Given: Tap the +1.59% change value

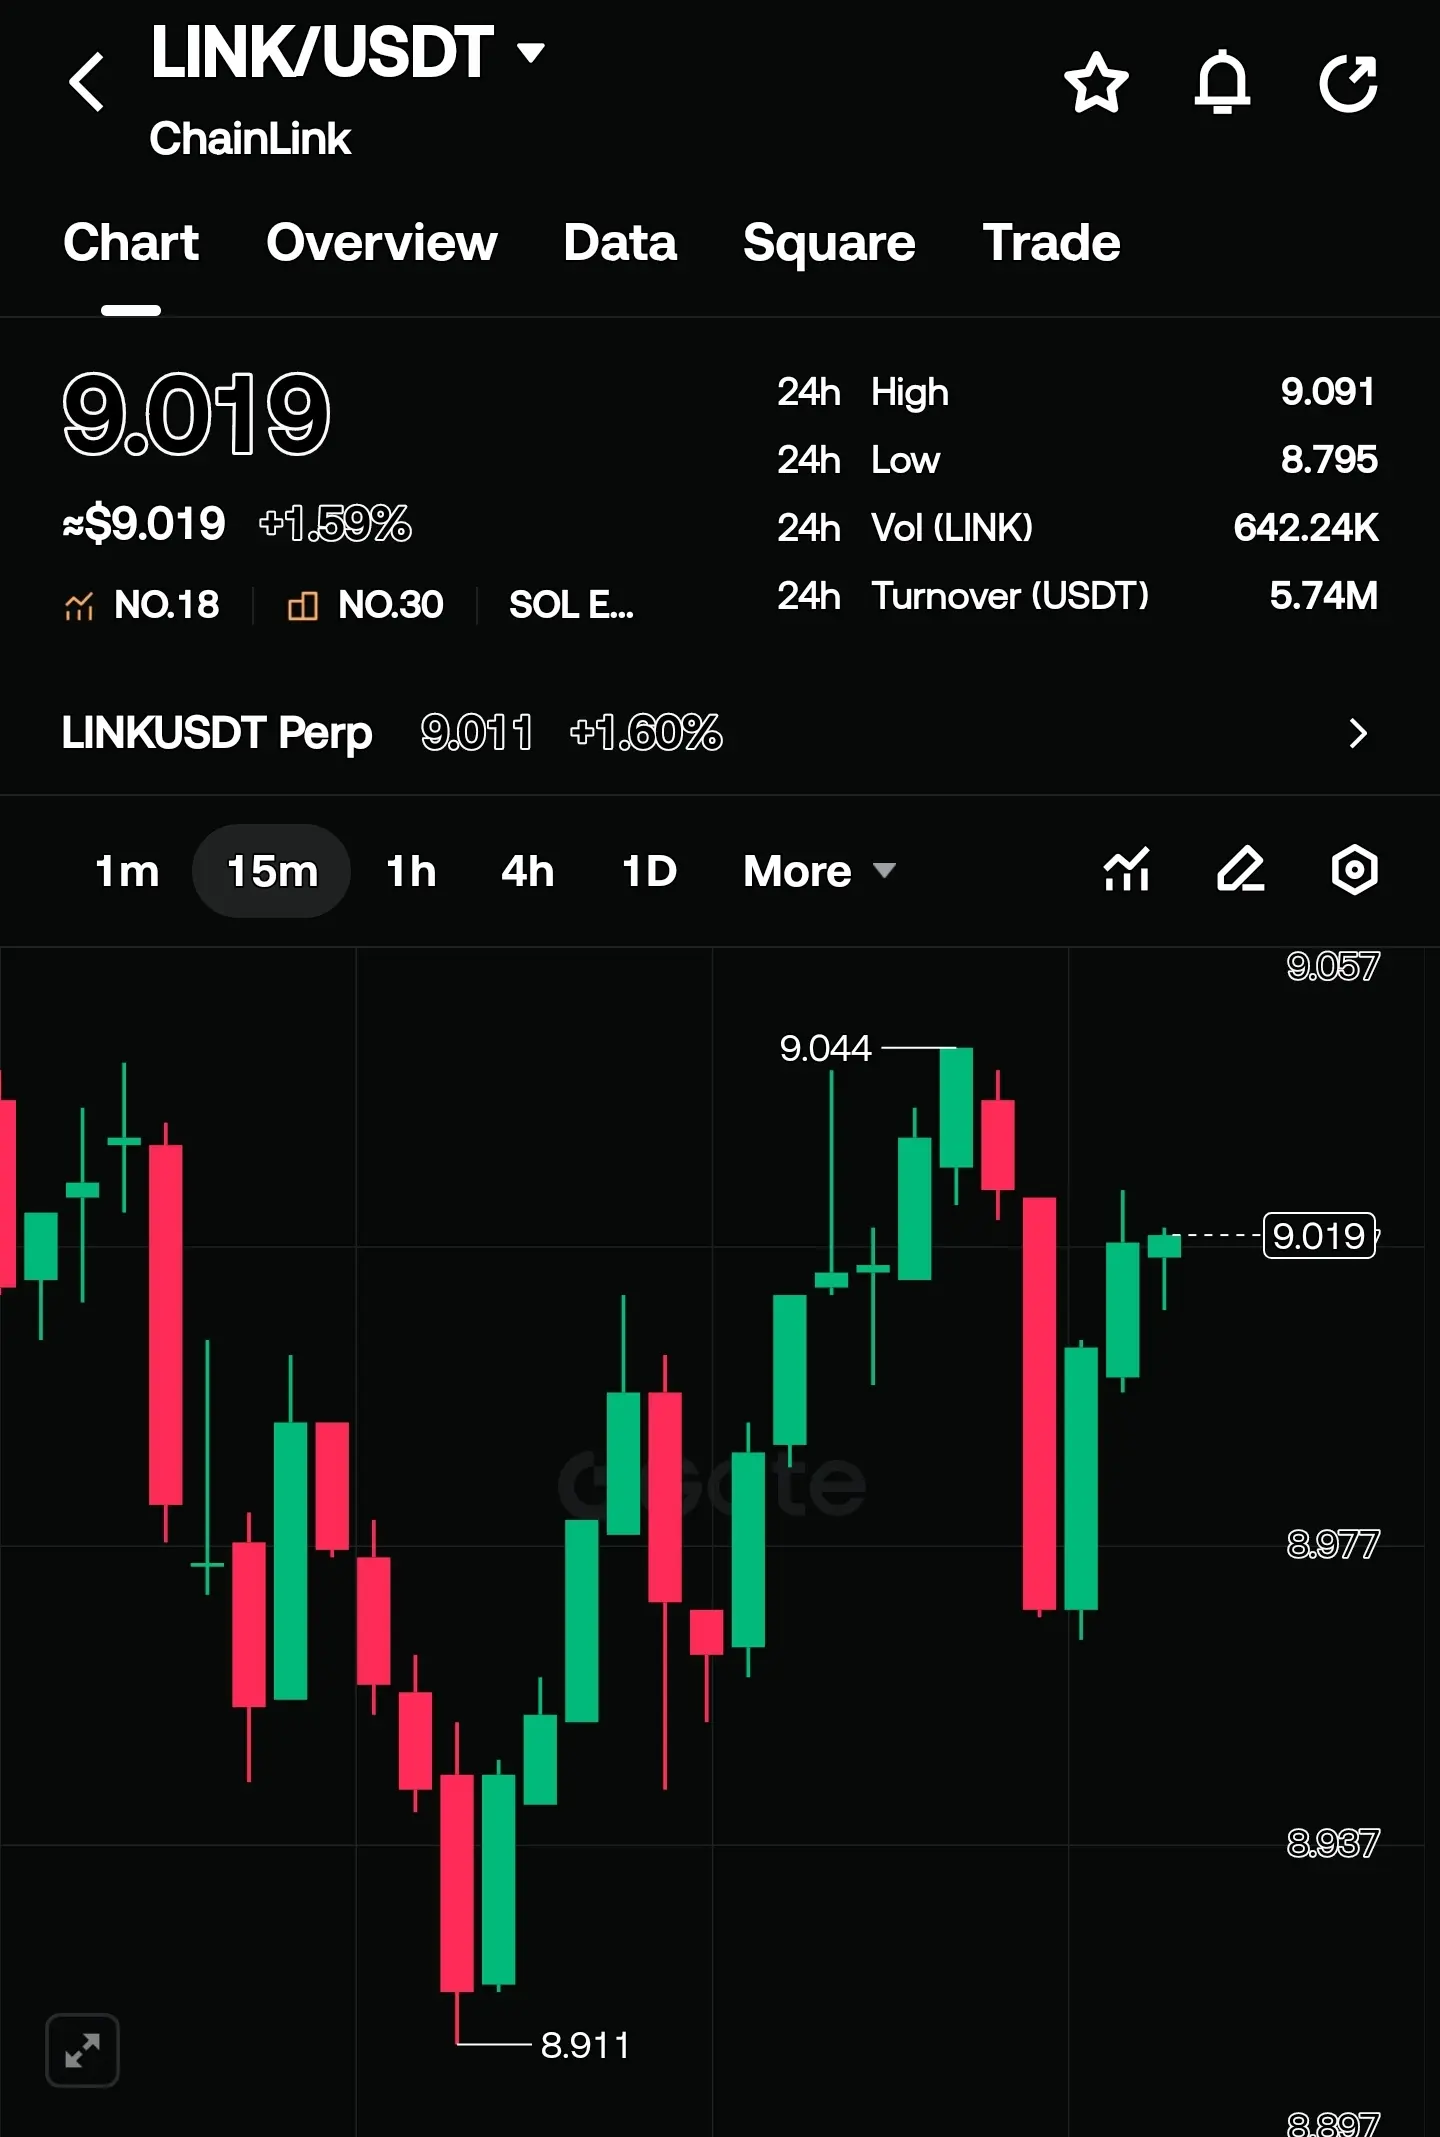Looking at the screenshot, I should tap(335, 523).
